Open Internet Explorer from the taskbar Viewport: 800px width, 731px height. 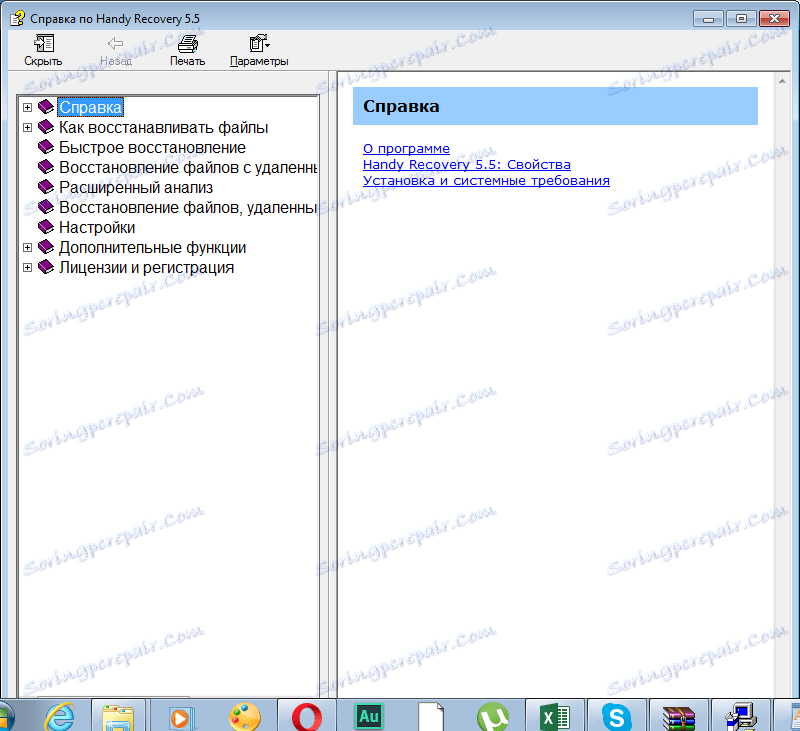pyautogui.click(x=60, y=717)
